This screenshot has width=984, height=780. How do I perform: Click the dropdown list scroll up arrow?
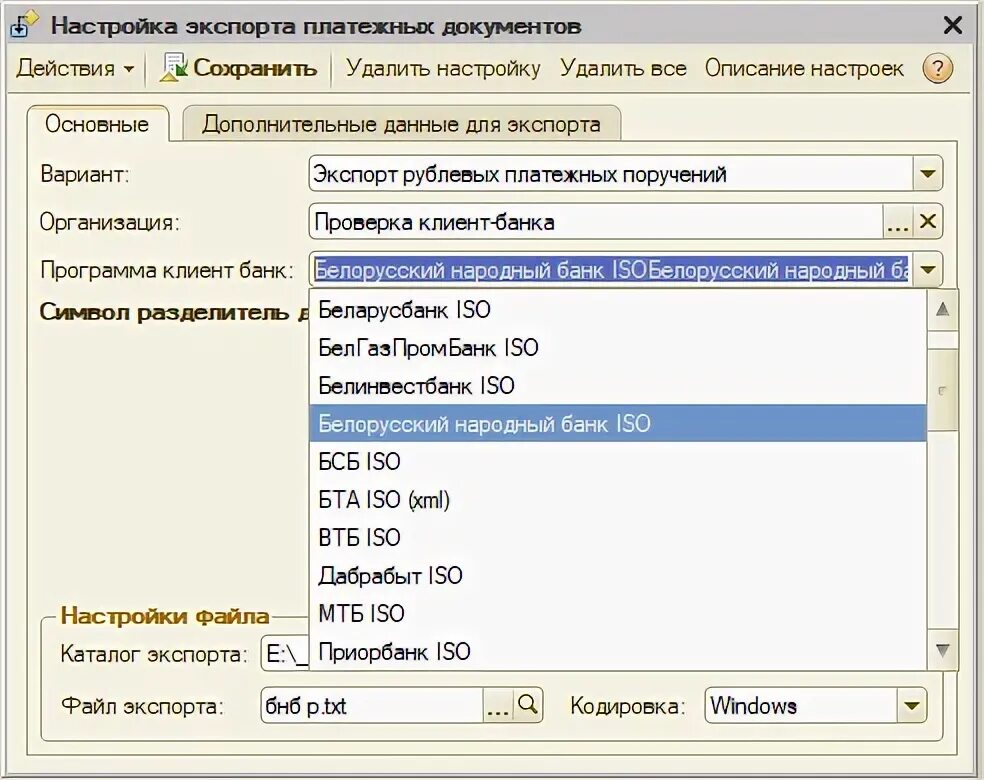[942, 309]
